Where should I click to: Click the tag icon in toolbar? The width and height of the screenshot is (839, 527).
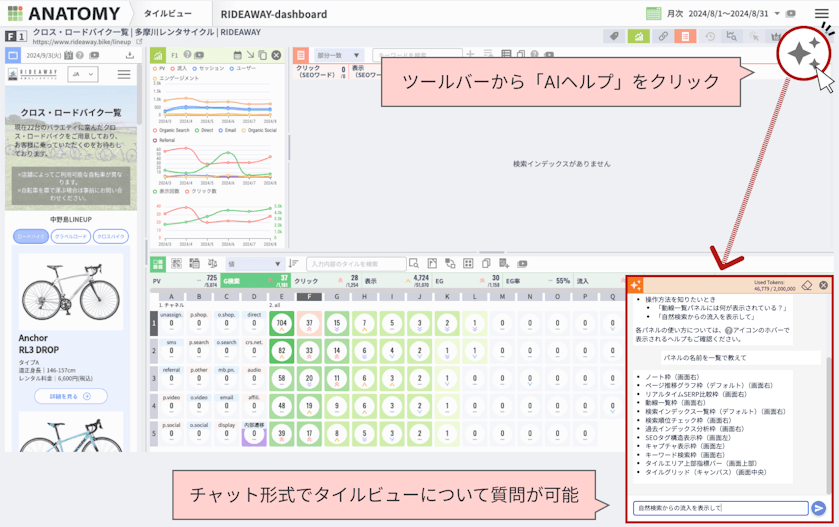click(614, 36)
